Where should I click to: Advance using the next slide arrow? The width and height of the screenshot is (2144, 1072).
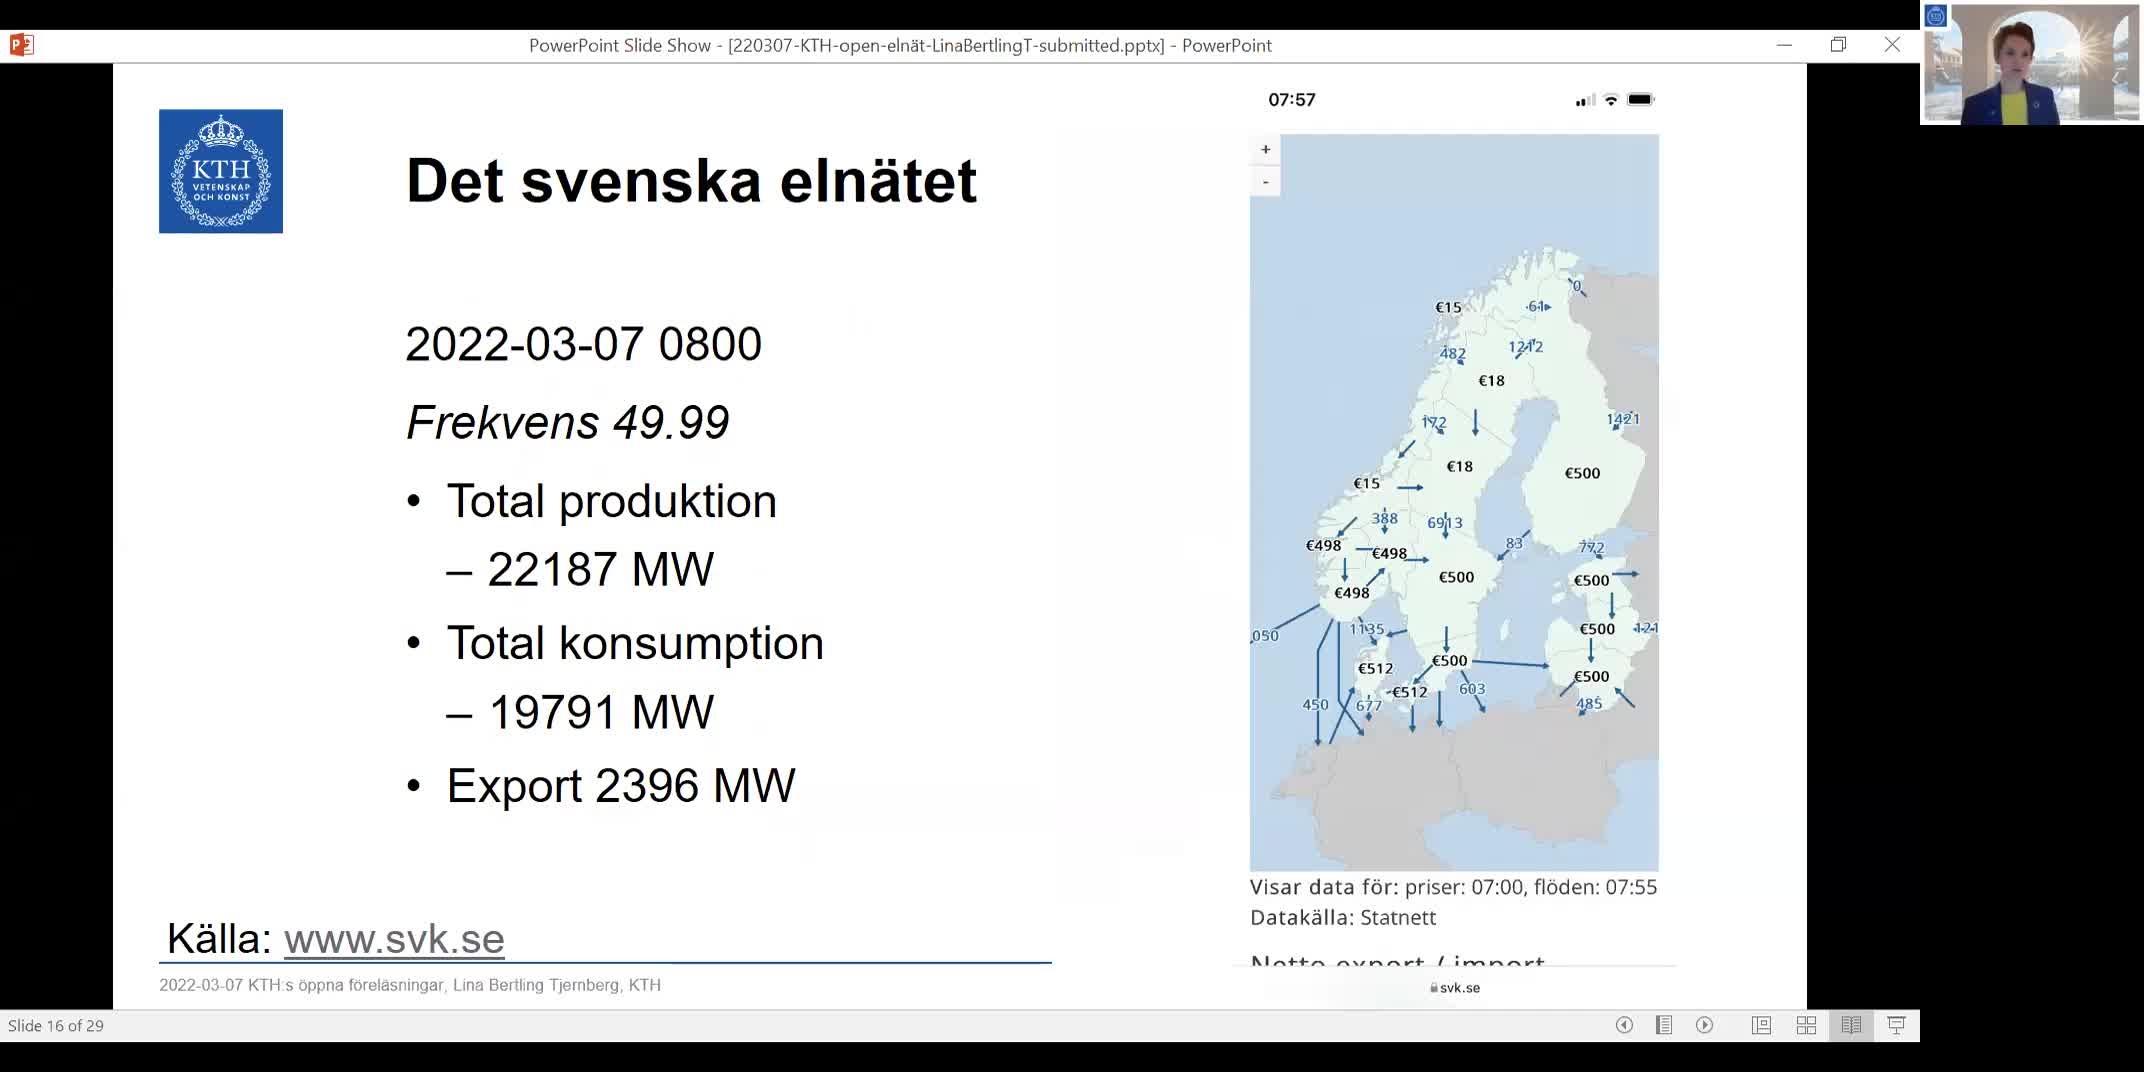(1705, 1025)
